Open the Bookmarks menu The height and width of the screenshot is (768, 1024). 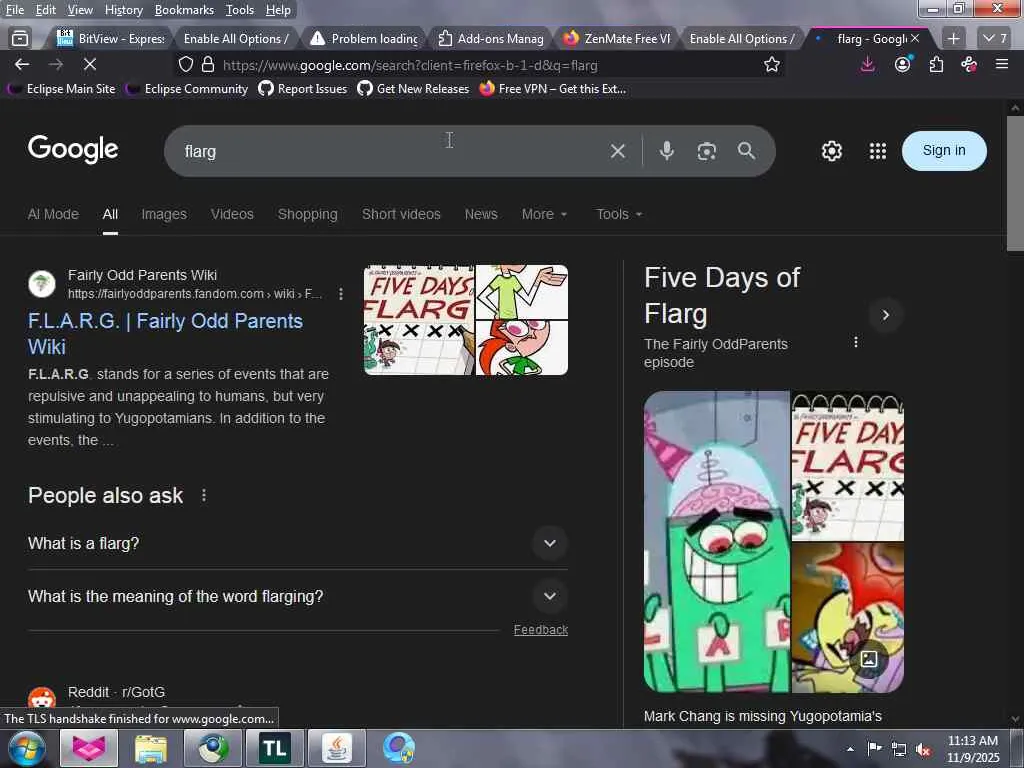click(184, 10)
